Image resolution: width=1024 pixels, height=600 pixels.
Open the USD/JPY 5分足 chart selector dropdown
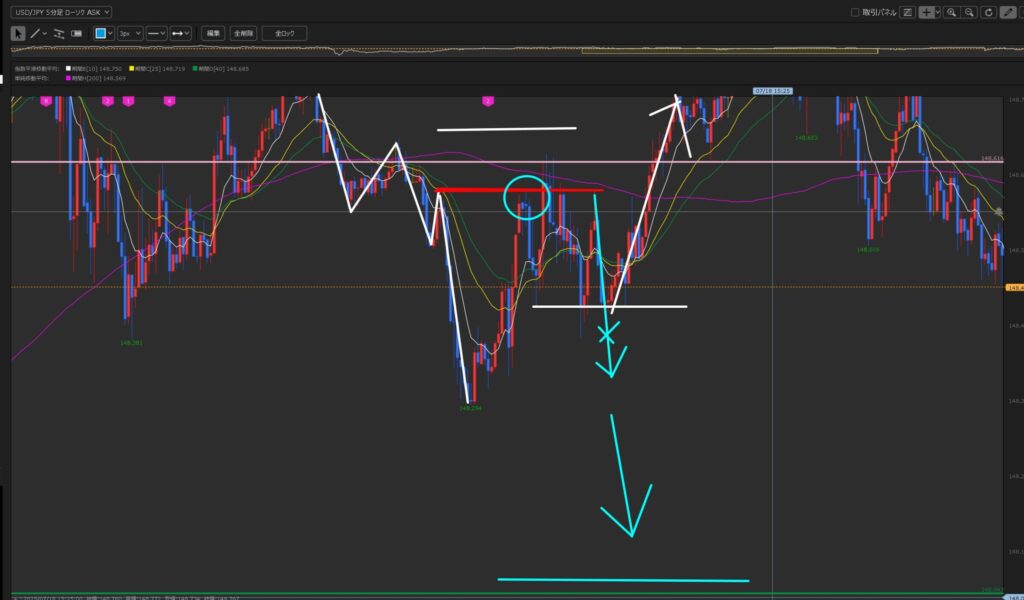pyautogui.click(x=61, y=12)
